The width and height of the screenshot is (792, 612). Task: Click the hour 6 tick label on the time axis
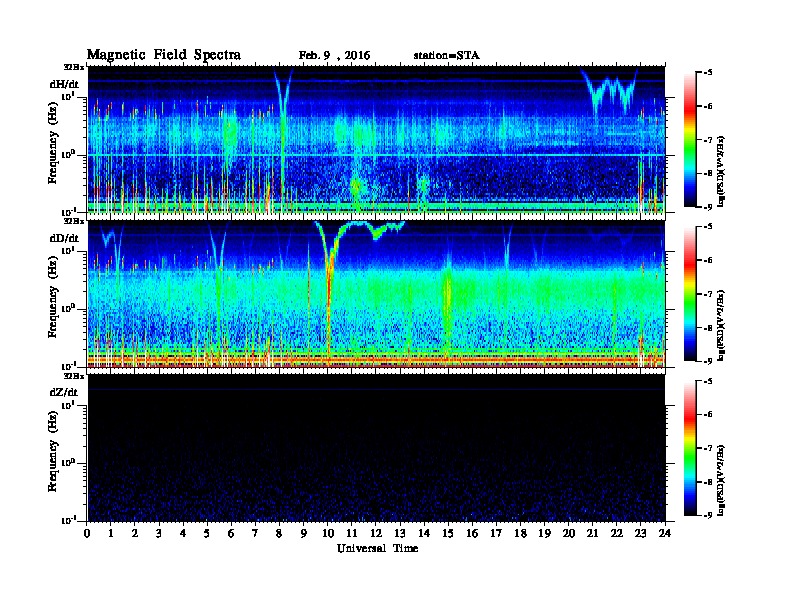(231, 533)
